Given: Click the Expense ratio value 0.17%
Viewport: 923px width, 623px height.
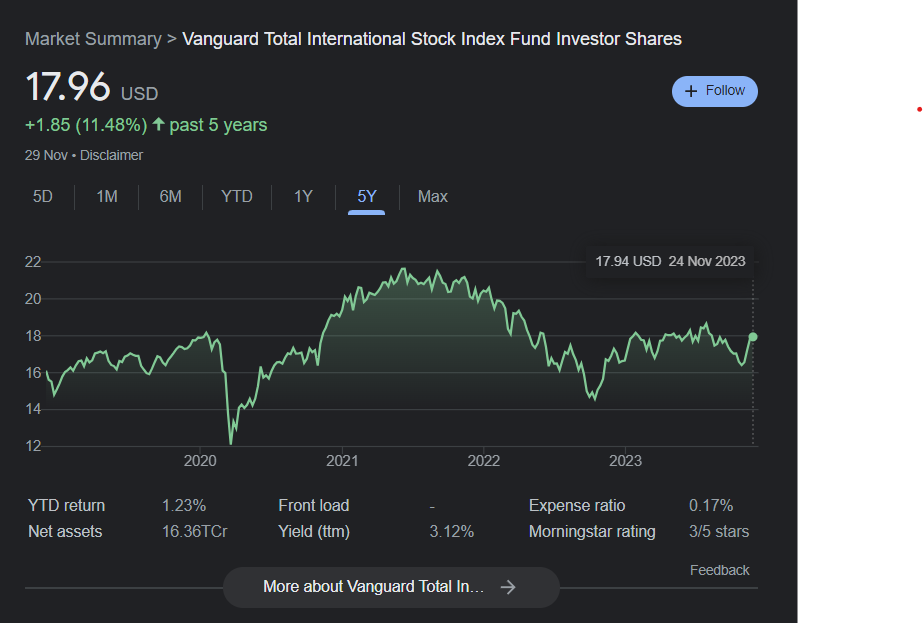Looking at the screenshot, I should [711, 505].
